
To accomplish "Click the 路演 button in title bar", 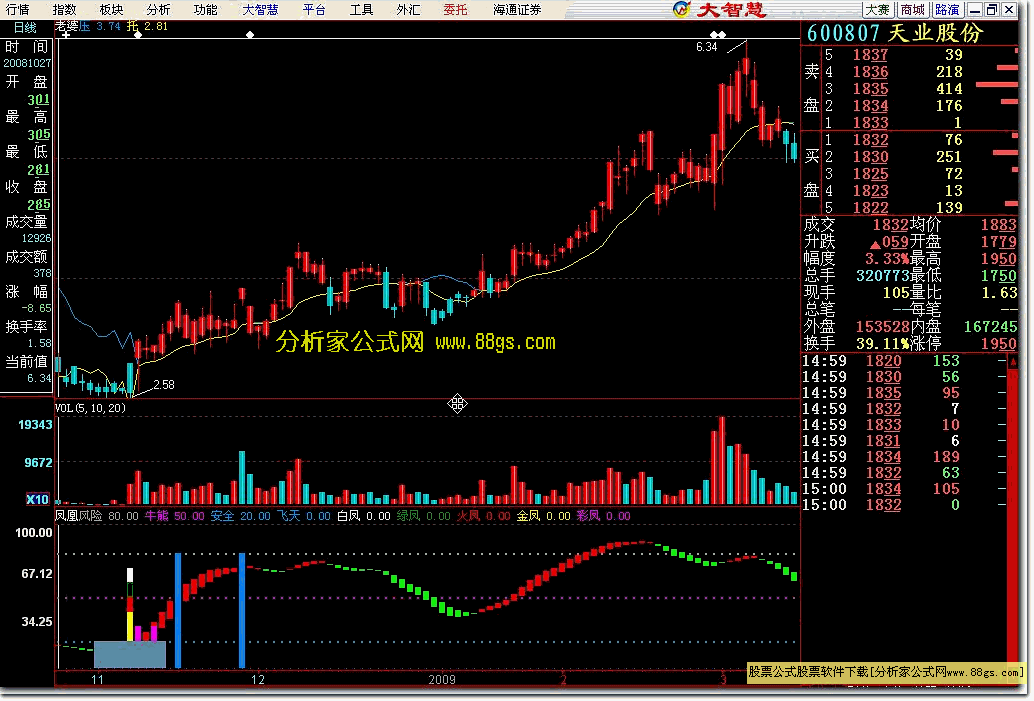I will click(947, 10).
